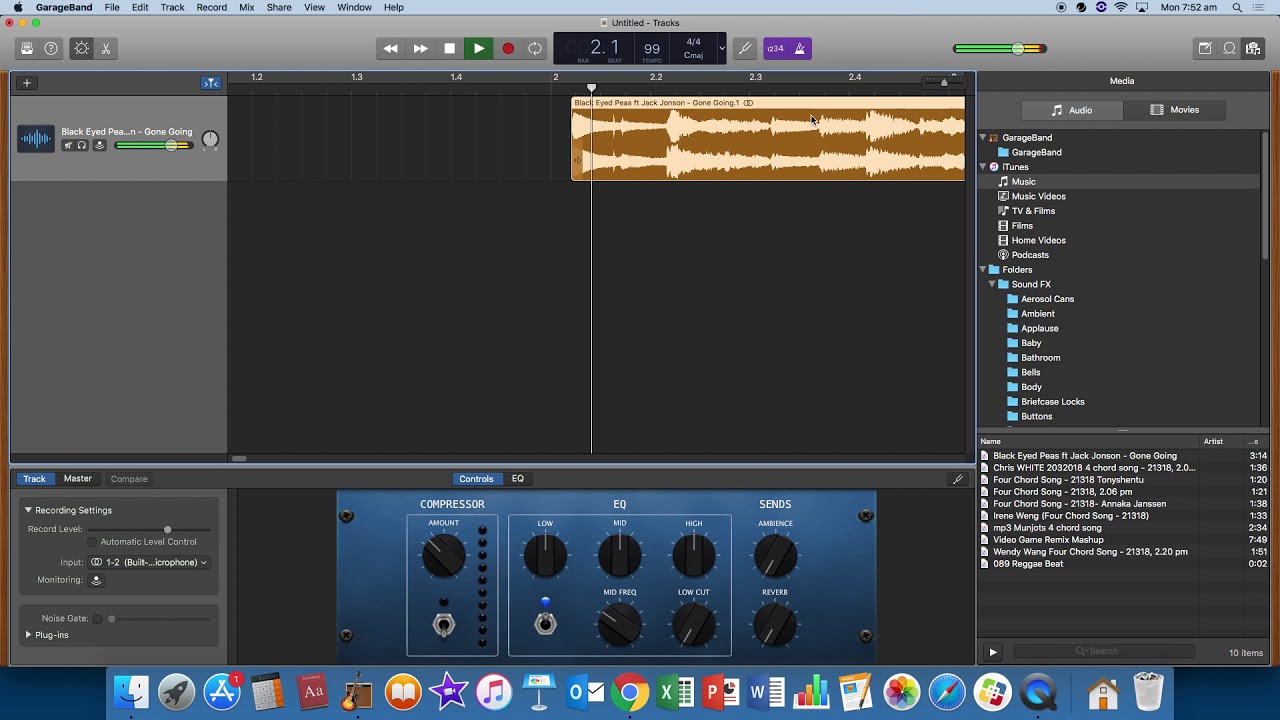Viewport: 1280px width, 720px height.
Task: Click the master volume slider
Action: [x=1000, y=48]
